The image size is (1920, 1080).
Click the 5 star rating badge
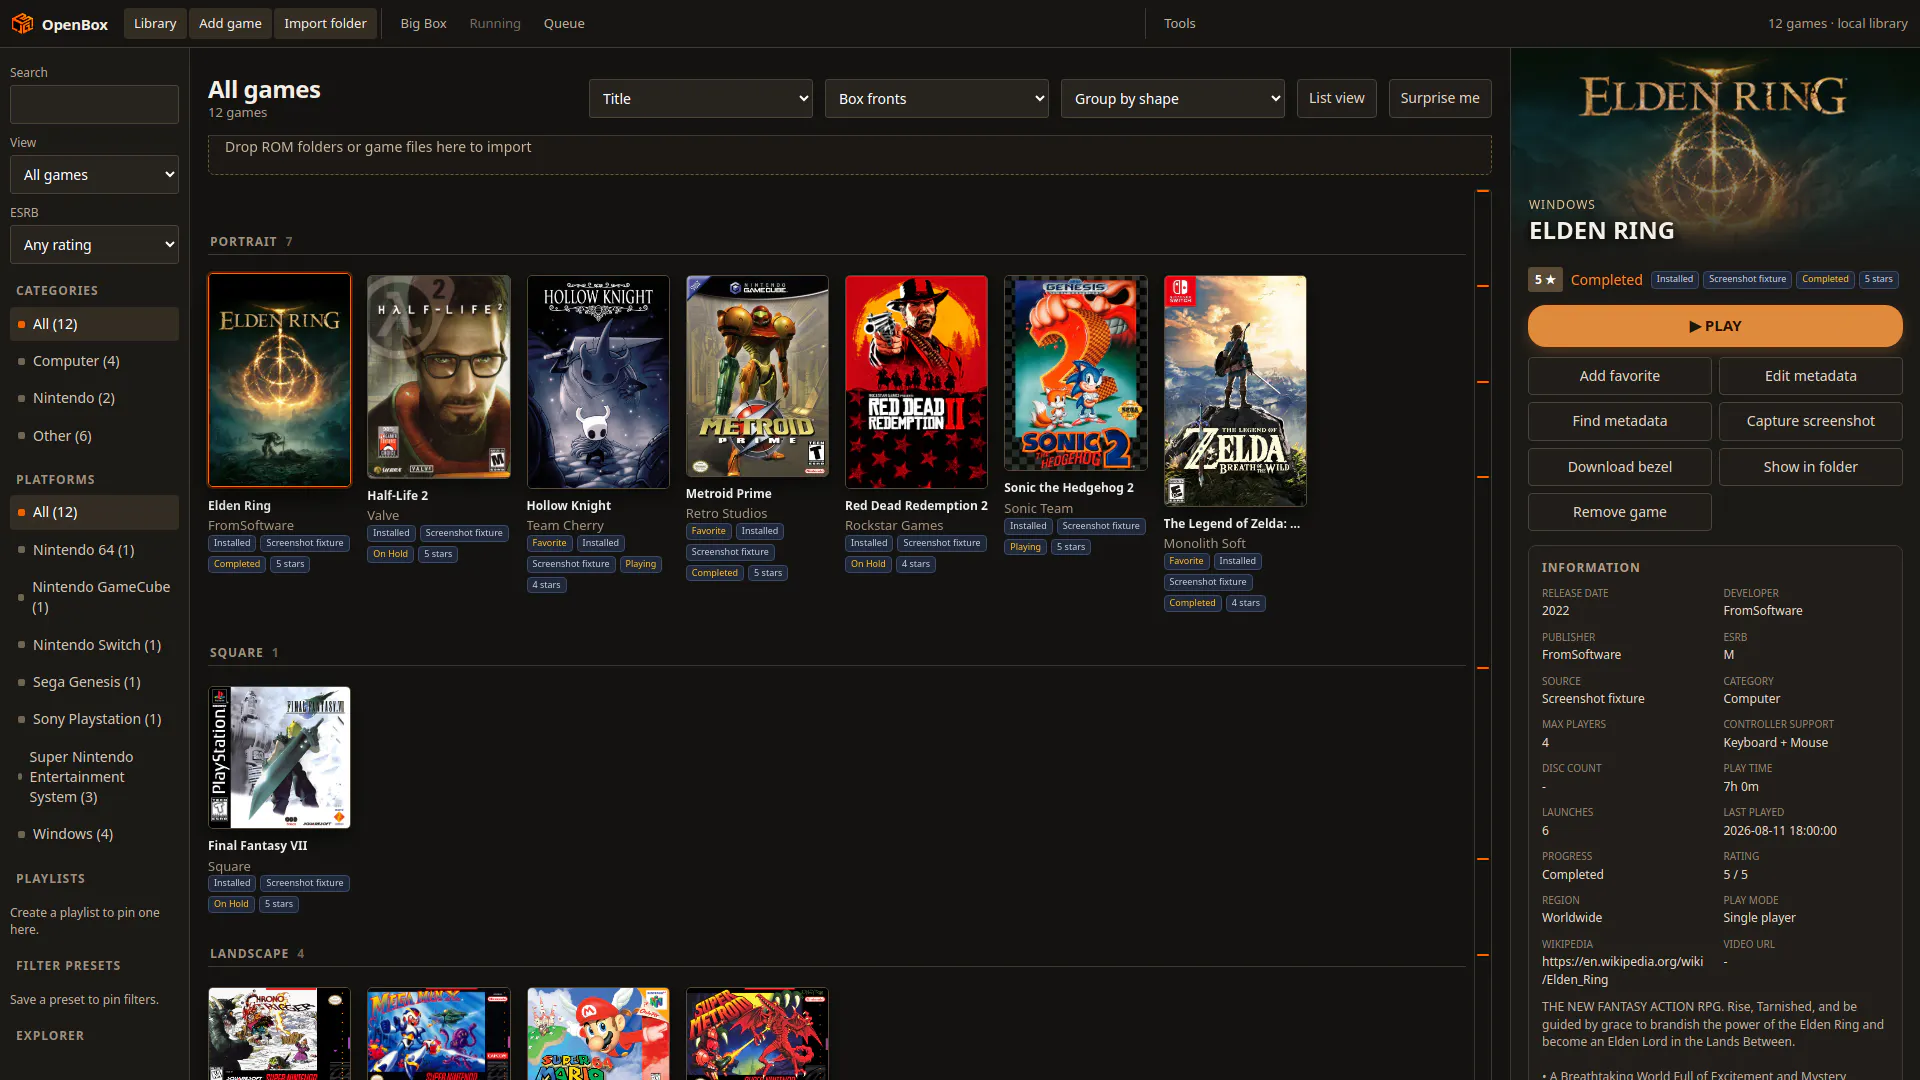click(x=1545, y=280)
